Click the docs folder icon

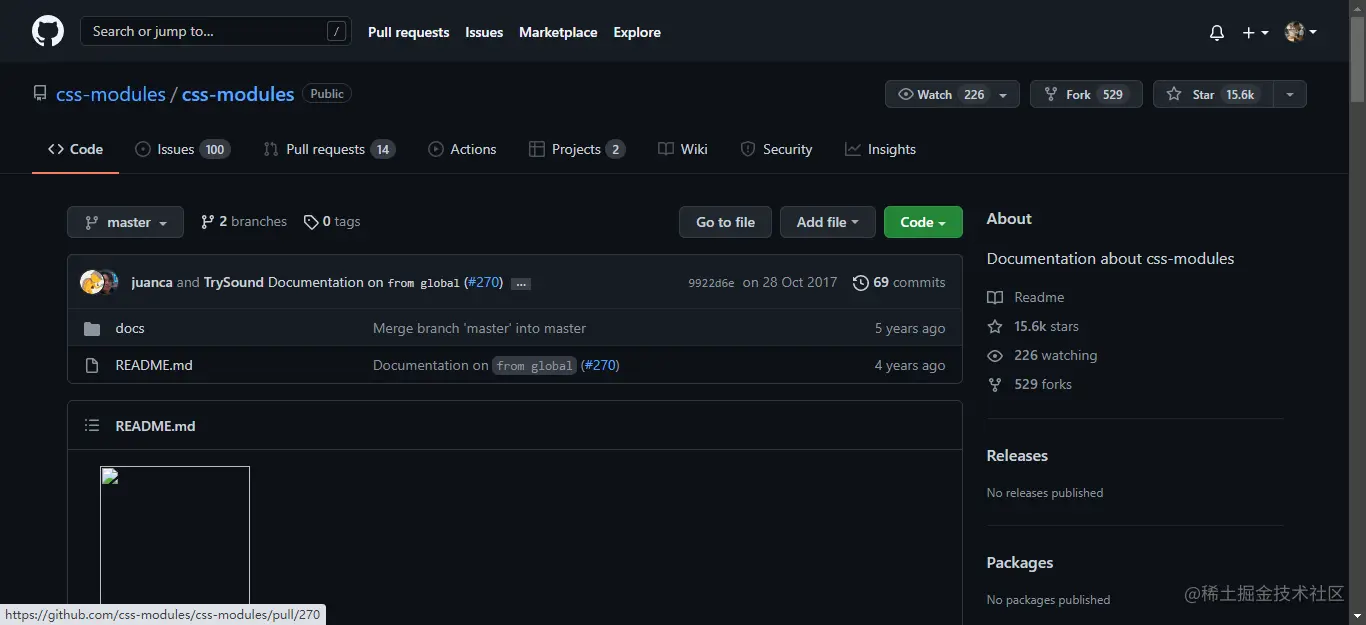click(92, 328)
